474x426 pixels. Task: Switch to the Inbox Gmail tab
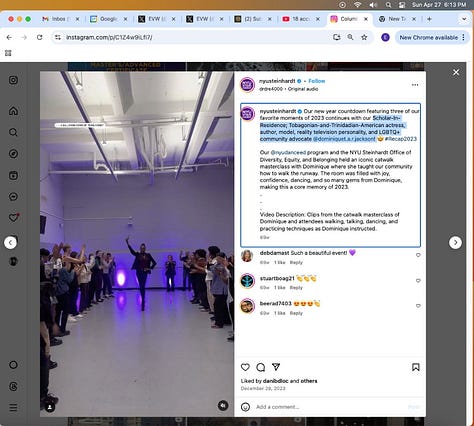[61, 19]
